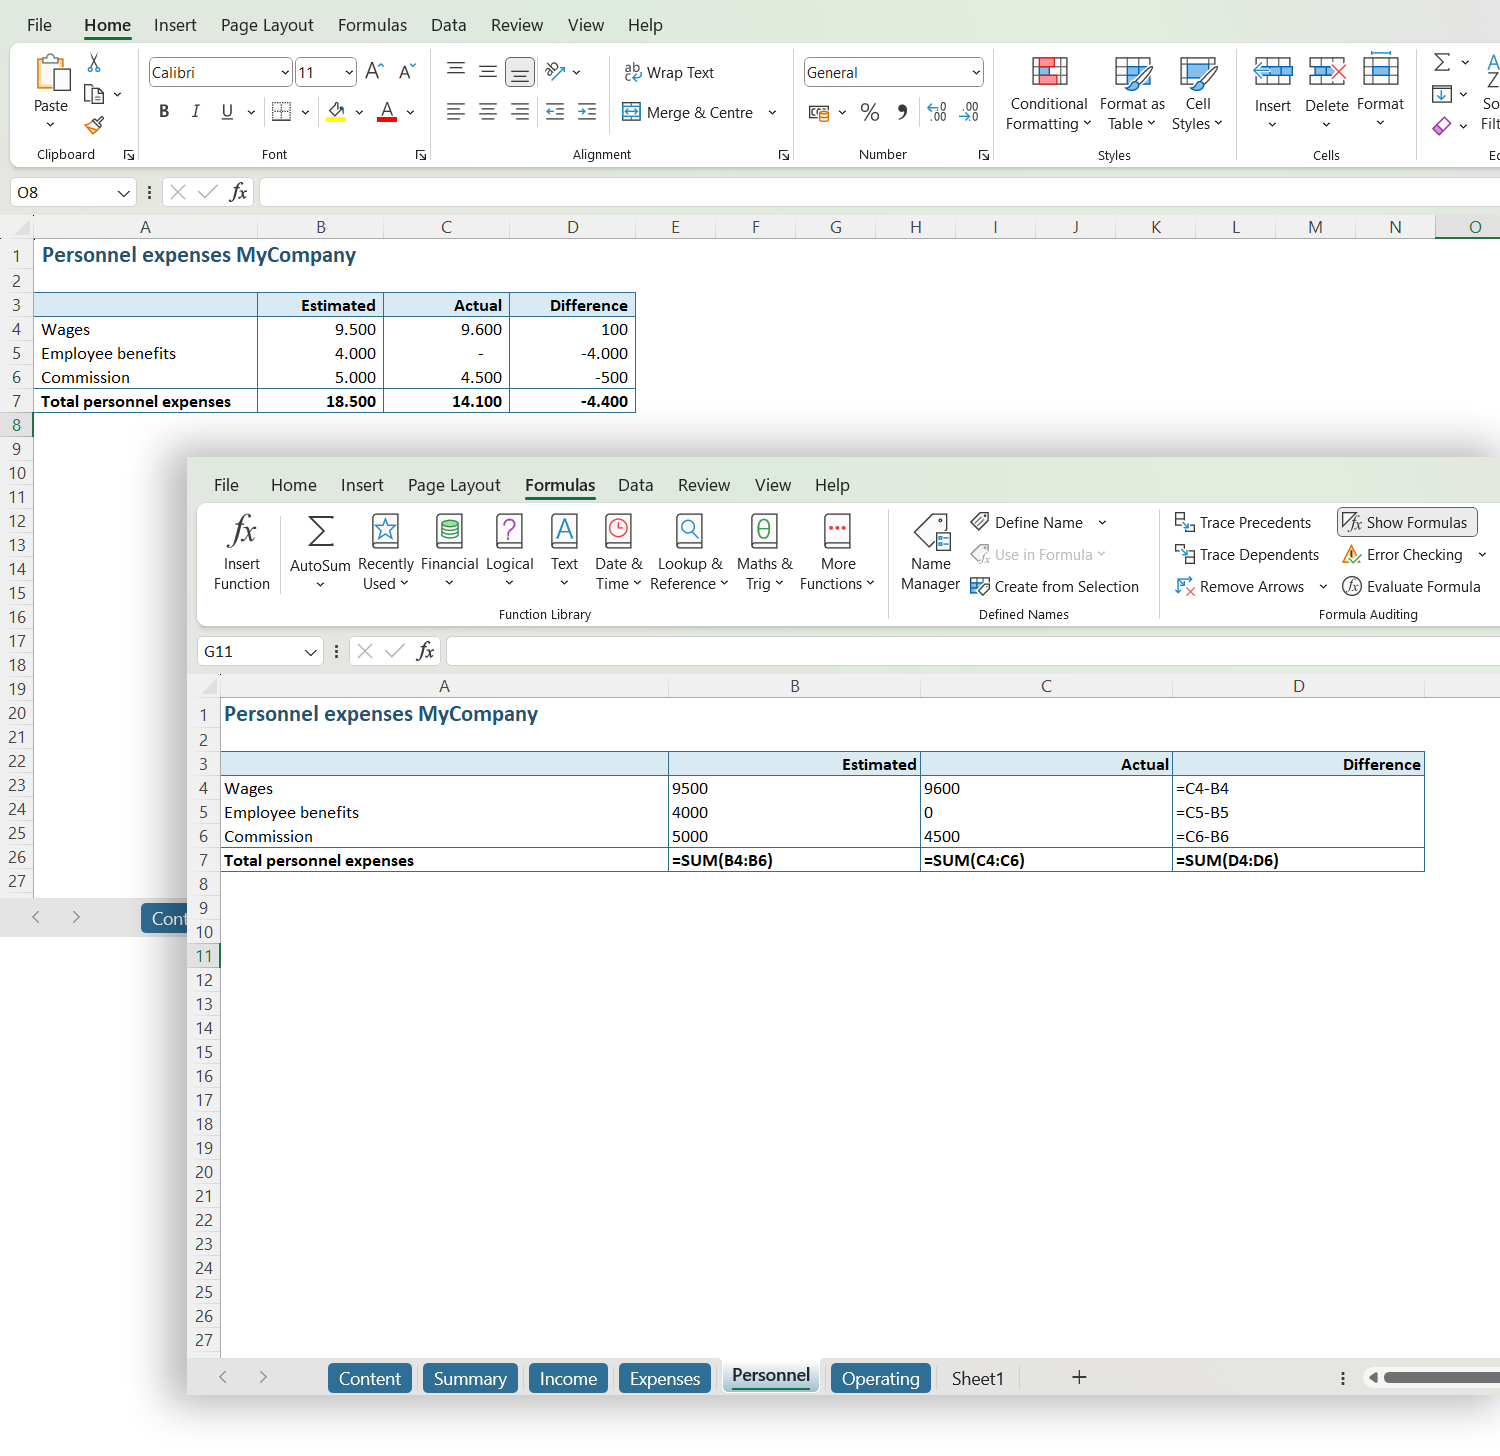1500x1456 pixels.
Task: Open the Borders dropdown arrow
Action: [x=305, y=112]
